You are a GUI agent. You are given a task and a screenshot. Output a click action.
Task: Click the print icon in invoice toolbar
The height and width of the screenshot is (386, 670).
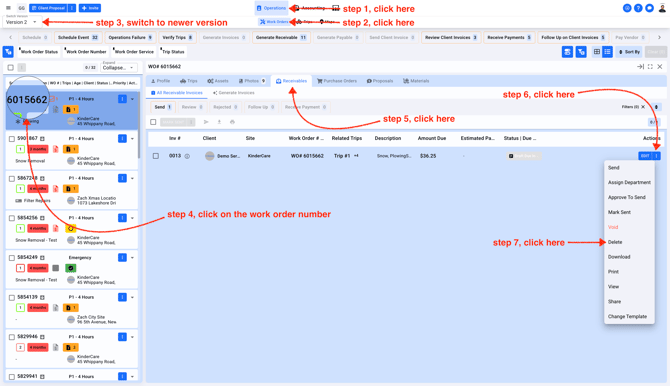tap(232, 122)
